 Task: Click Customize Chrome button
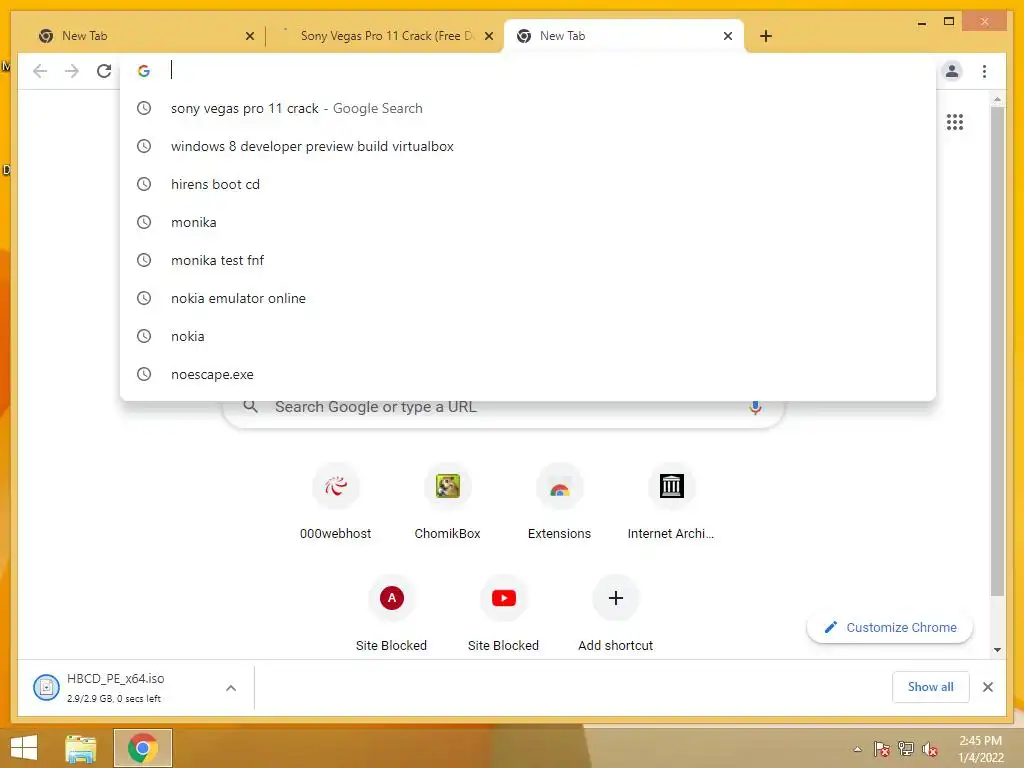890,628
